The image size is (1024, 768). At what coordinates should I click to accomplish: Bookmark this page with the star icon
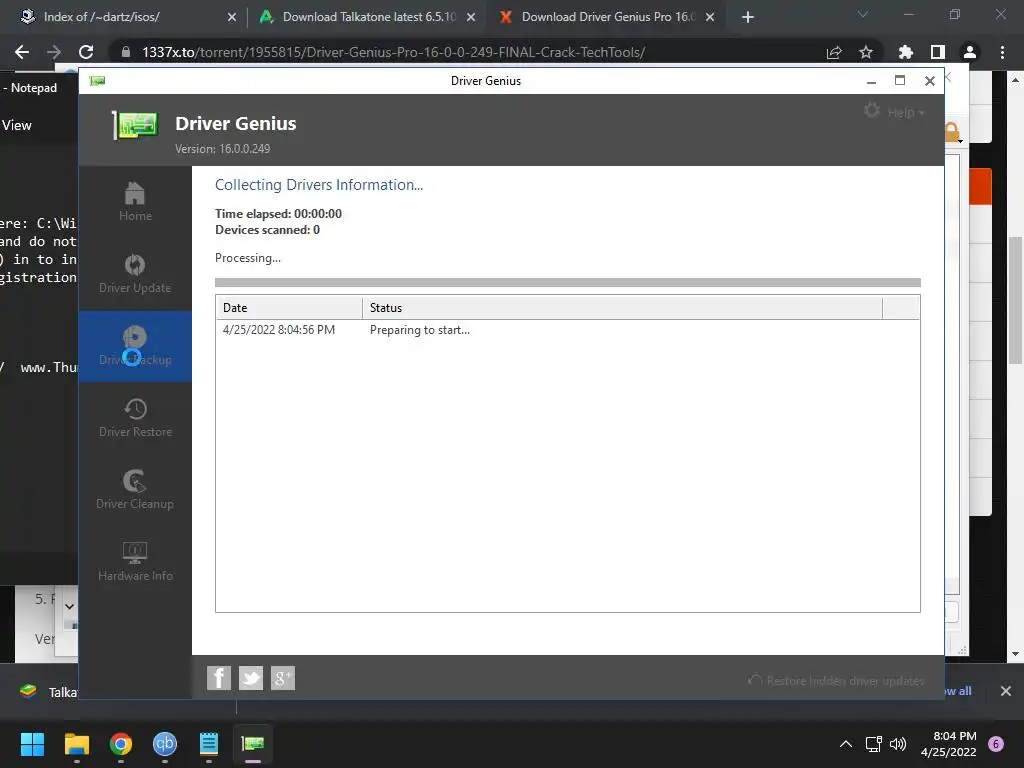pos(866,52)
